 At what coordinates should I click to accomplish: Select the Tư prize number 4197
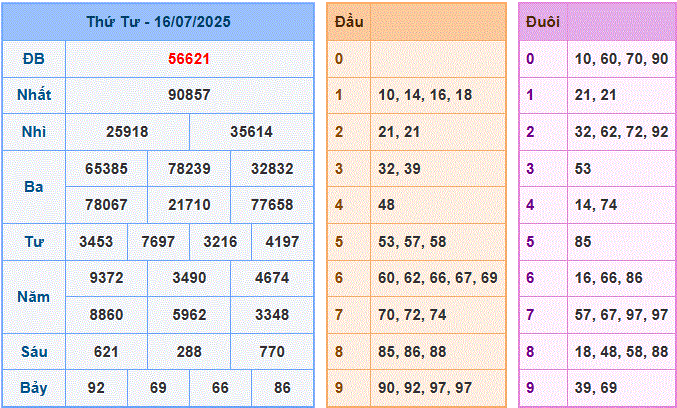(282, 242)
